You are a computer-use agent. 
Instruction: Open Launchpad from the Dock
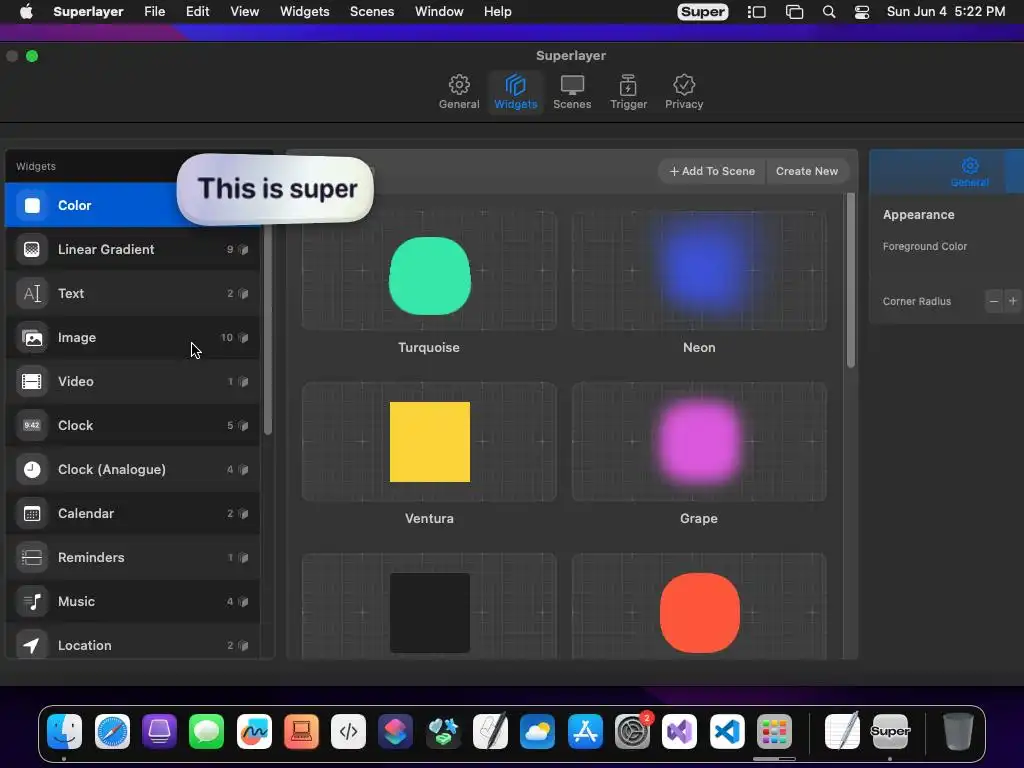click(774, 731)
